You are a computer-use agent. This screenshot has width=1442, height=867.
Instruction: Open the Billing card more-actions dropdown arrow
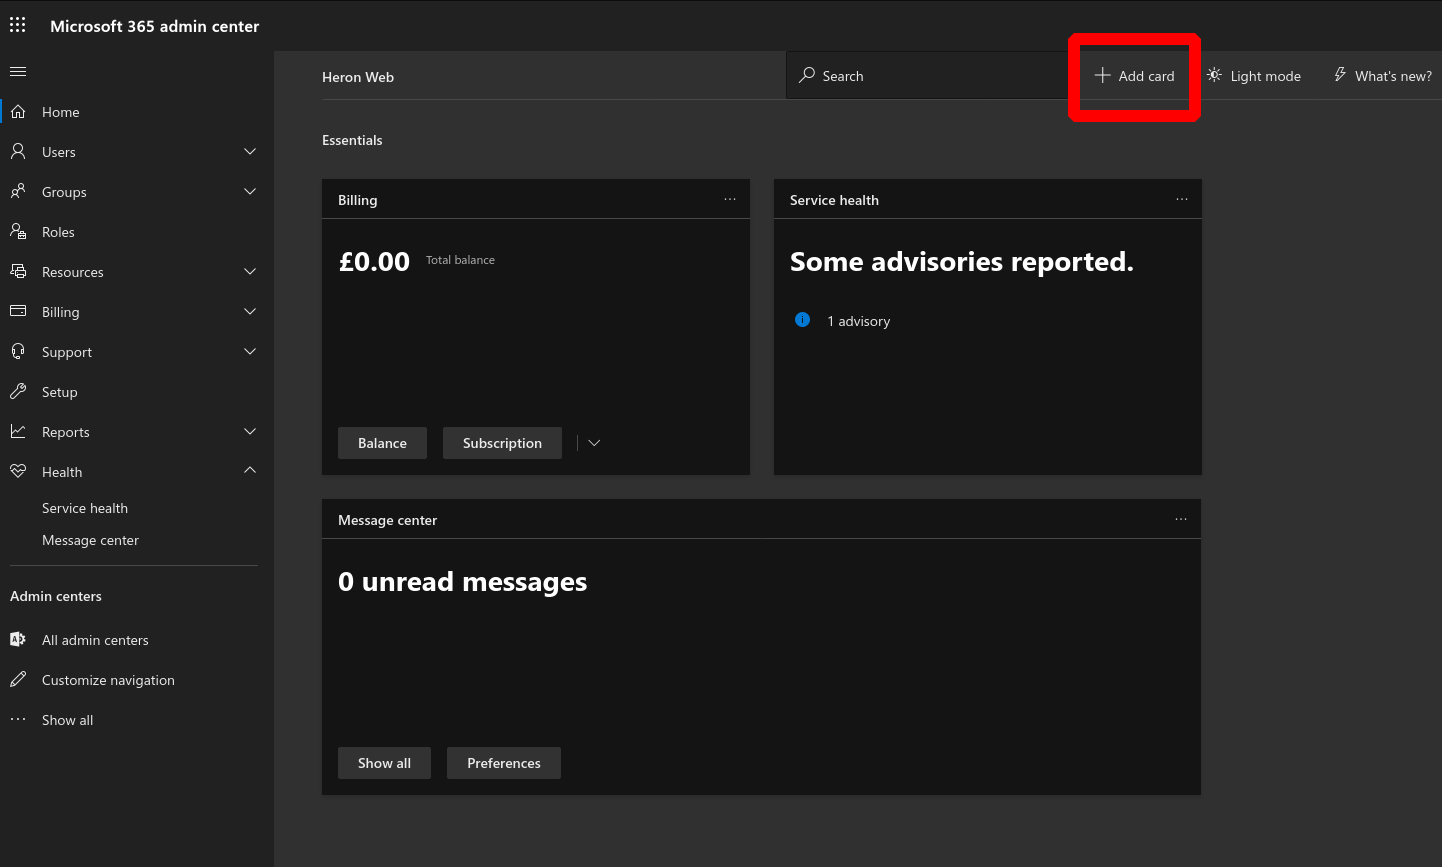click(594, 443)
